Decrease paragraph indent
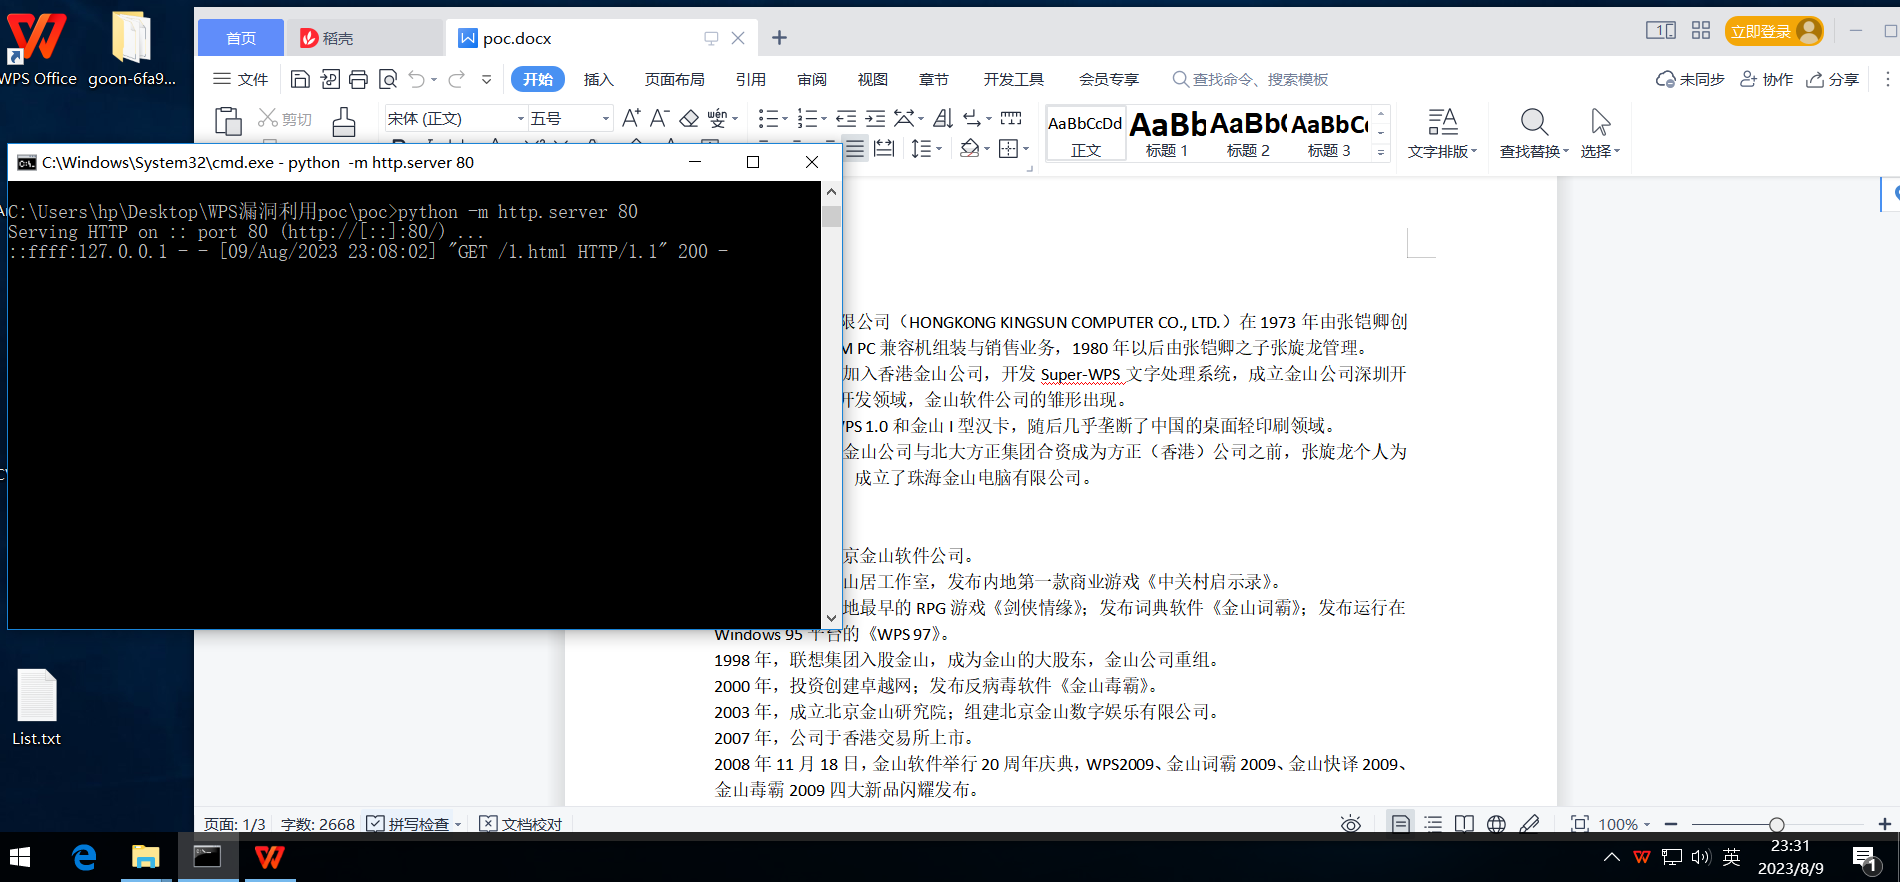The height and width of the screenshot is (882, 1900). tap(846, 118)
